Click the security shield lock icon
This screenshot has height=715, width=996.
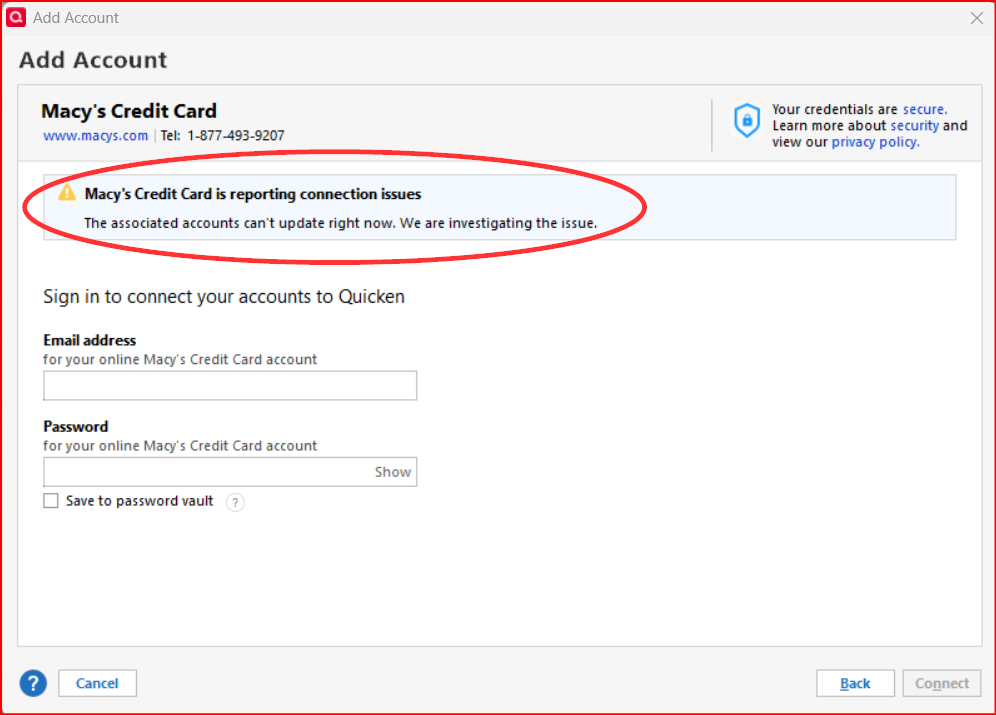click(x=747, y=120)
